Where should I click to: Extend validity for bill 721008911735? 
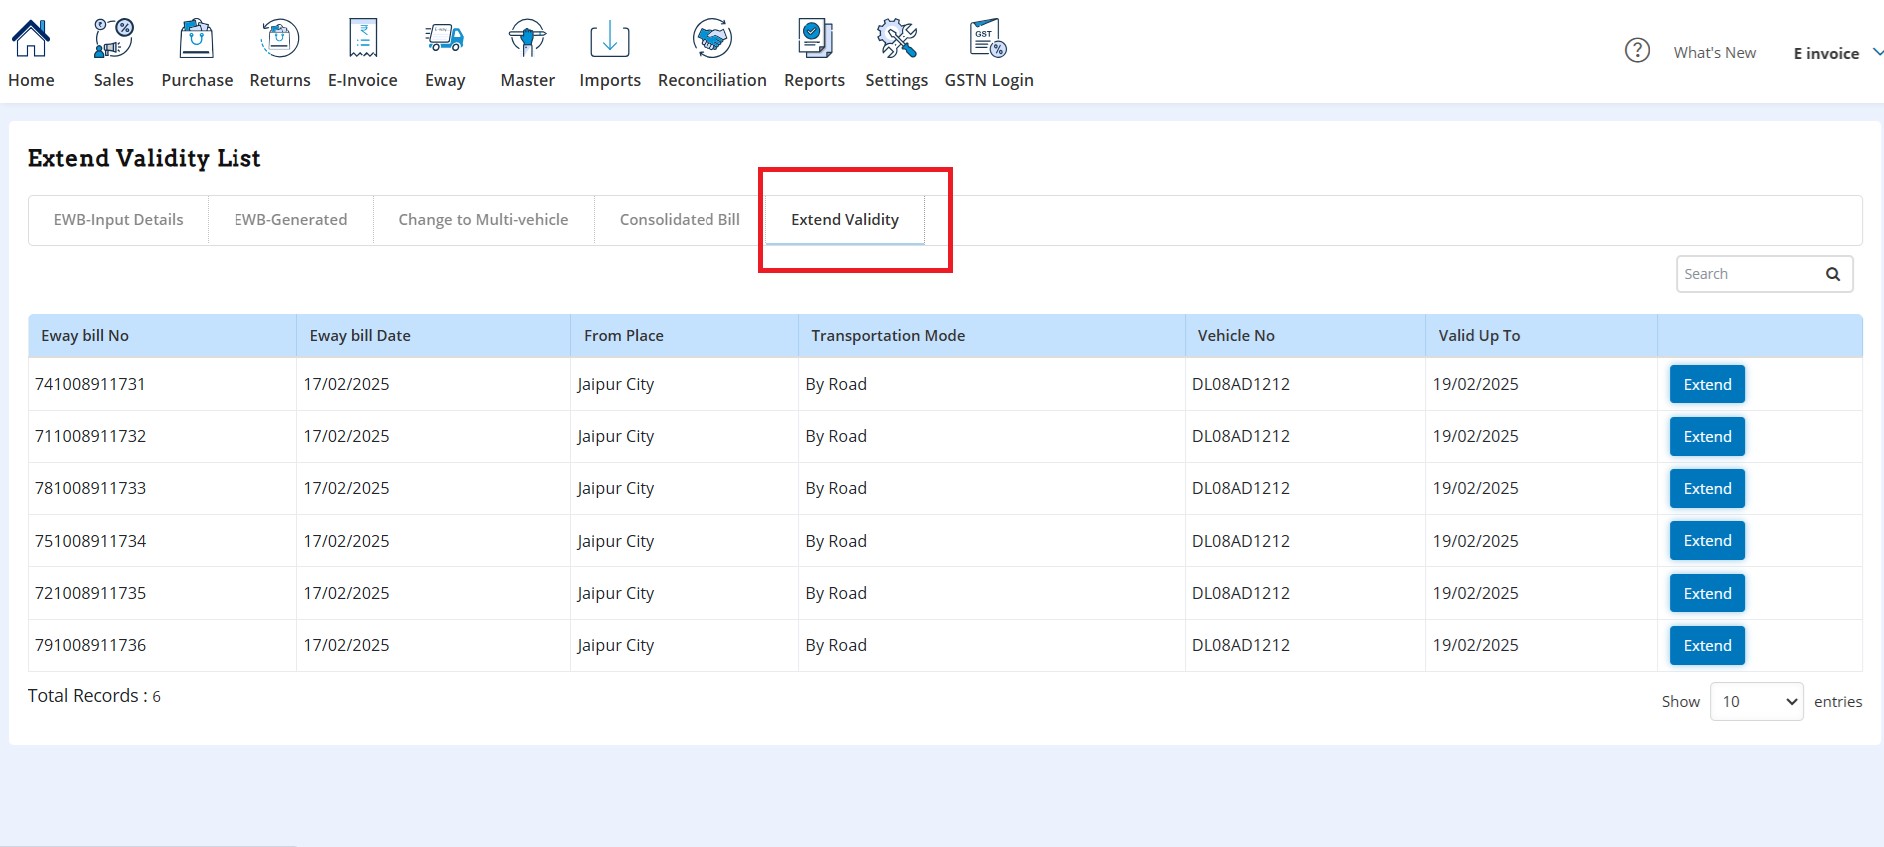tap(1707, 593)
